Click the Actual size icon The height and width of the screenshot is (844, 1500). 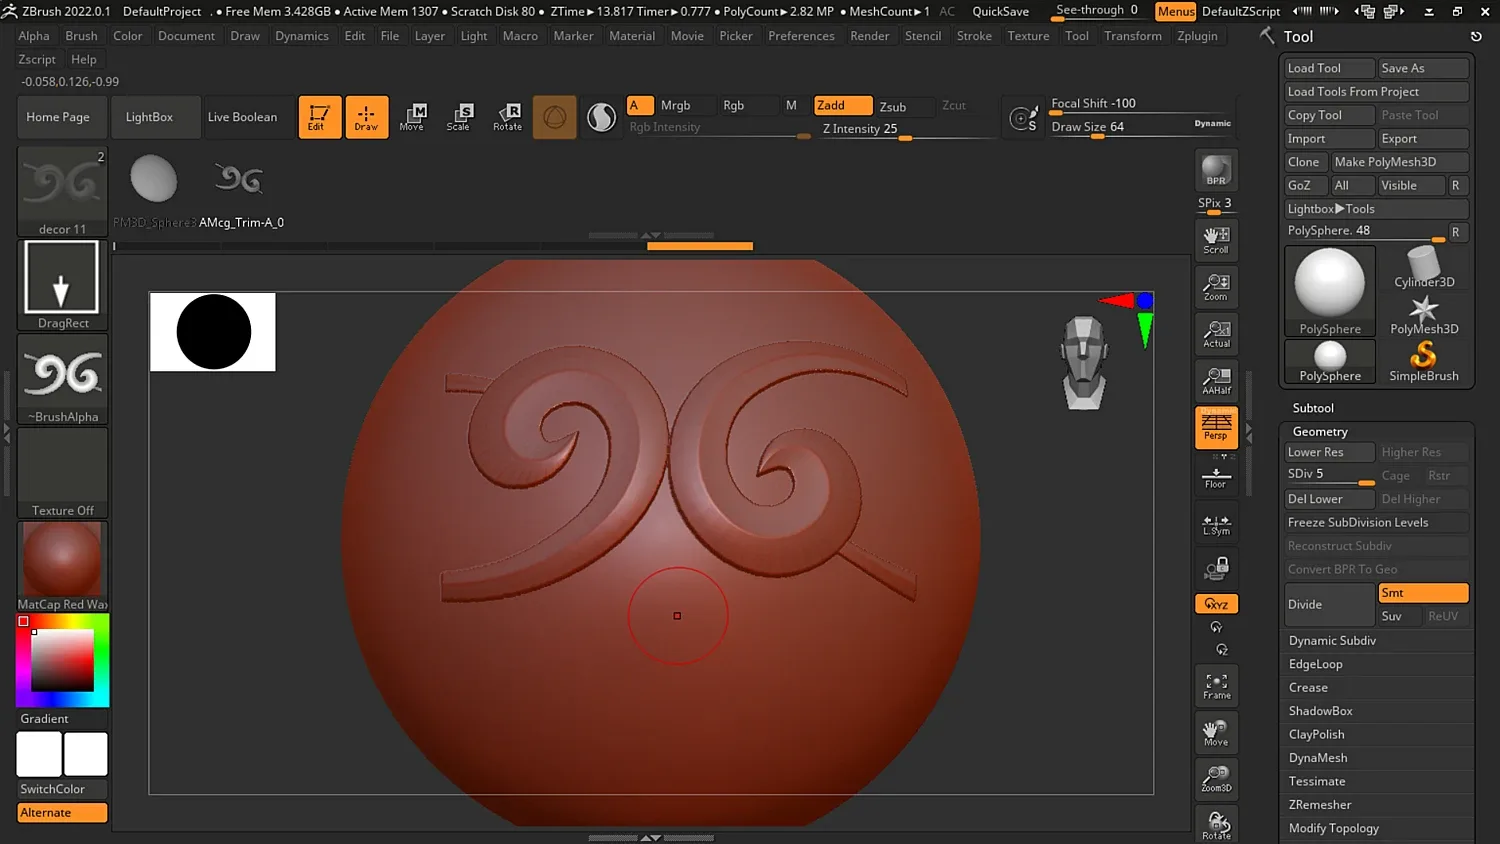(x=1216, y=334)
